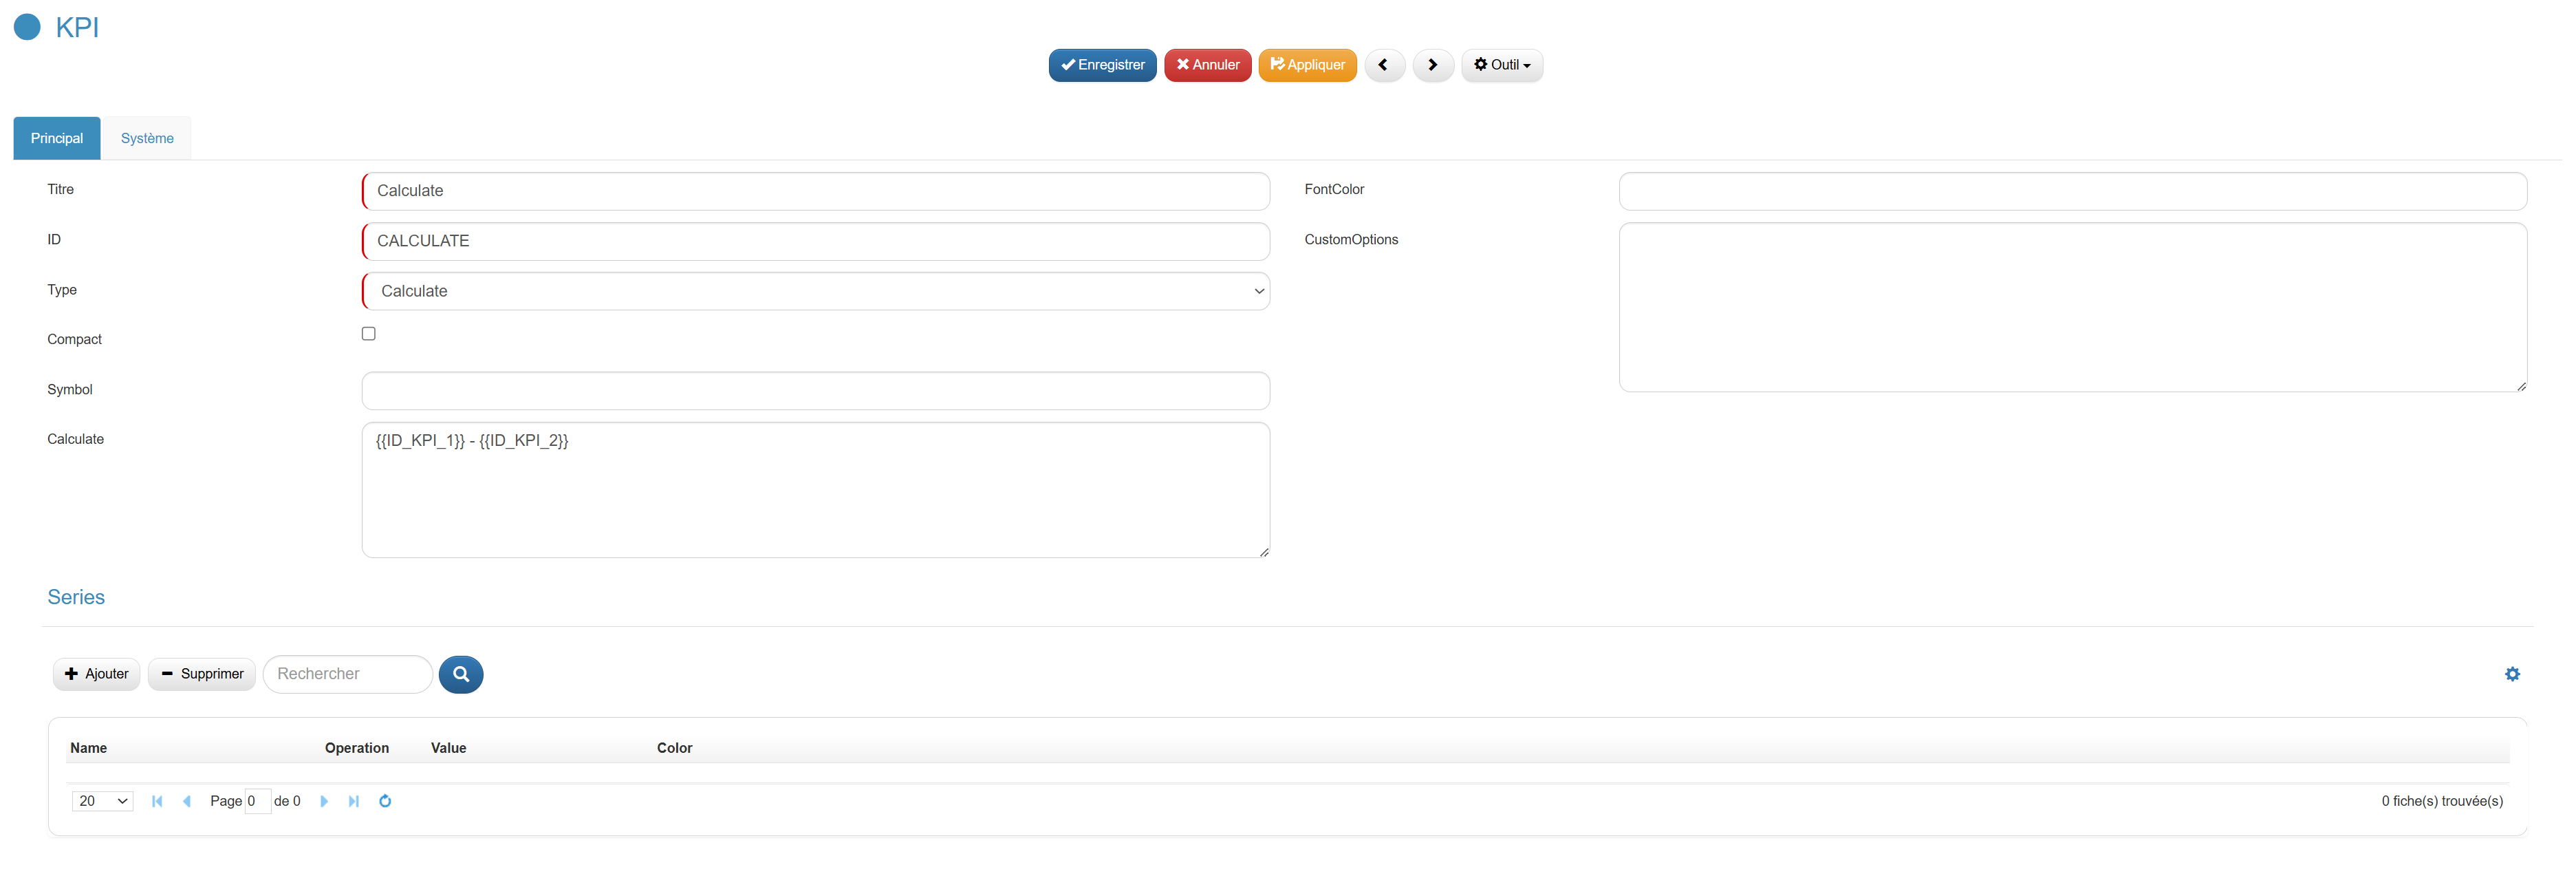Click Ajouter to add a series

coord(97,674)
